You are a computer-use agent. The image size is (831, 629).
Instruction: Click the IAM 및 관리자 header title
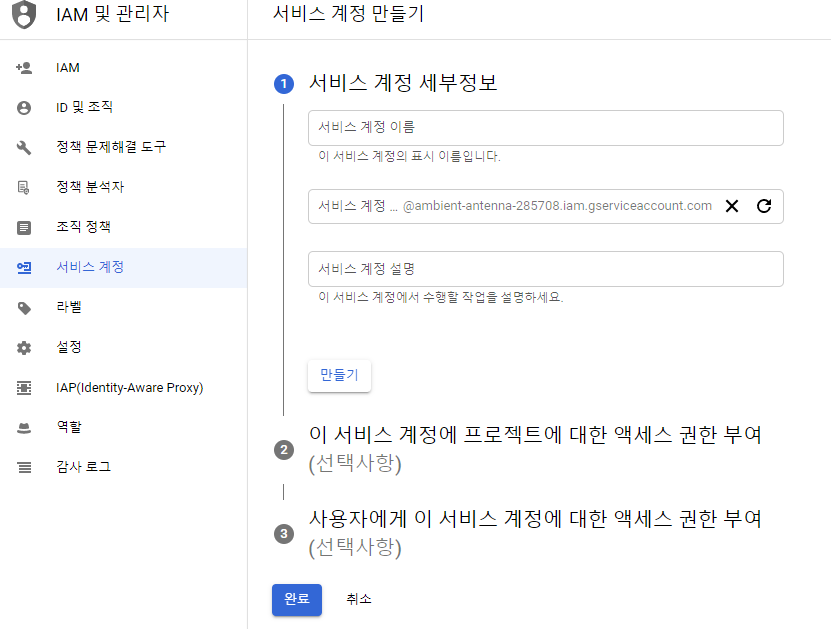tap(112, 14)
